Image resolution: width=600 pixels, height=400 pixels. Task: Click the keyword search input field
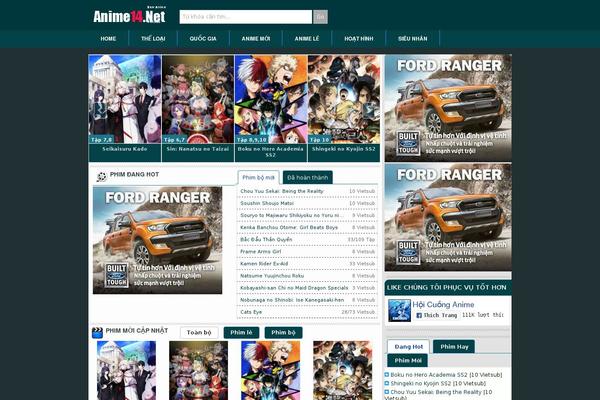click(246, 17)
